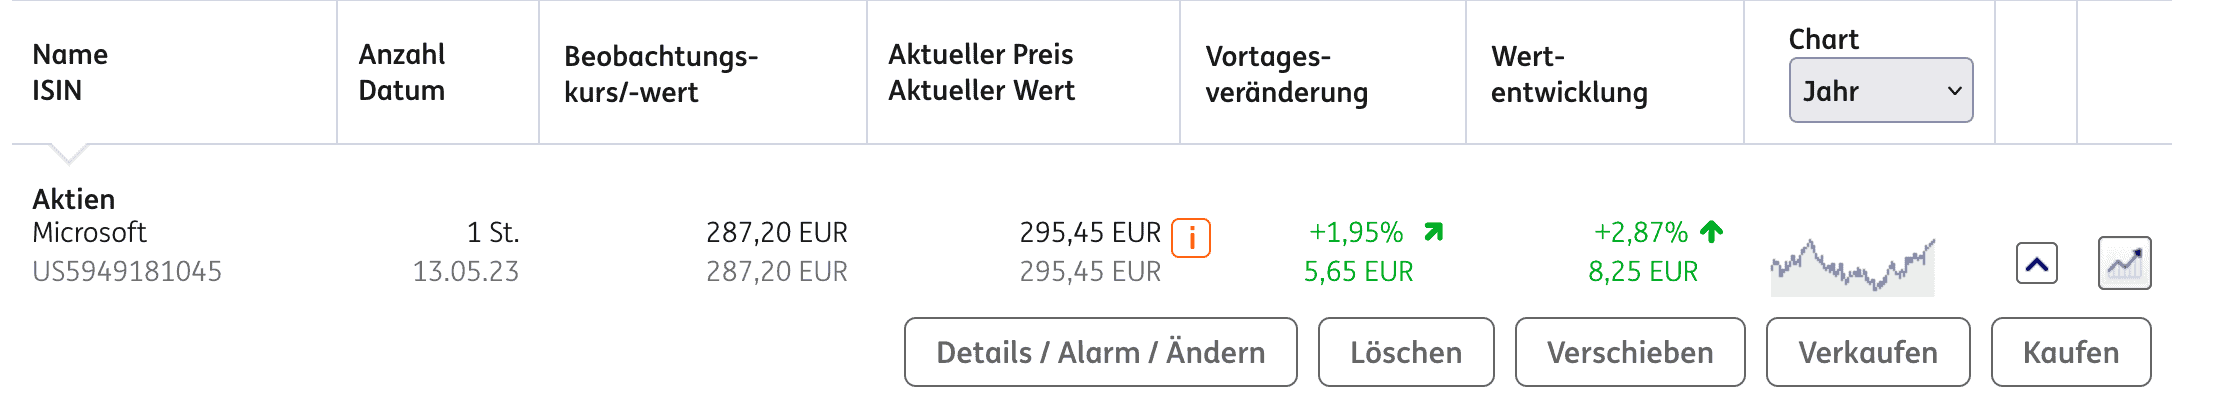
Task: Sort by the Name ISIN column header
Action: [70, 72]
